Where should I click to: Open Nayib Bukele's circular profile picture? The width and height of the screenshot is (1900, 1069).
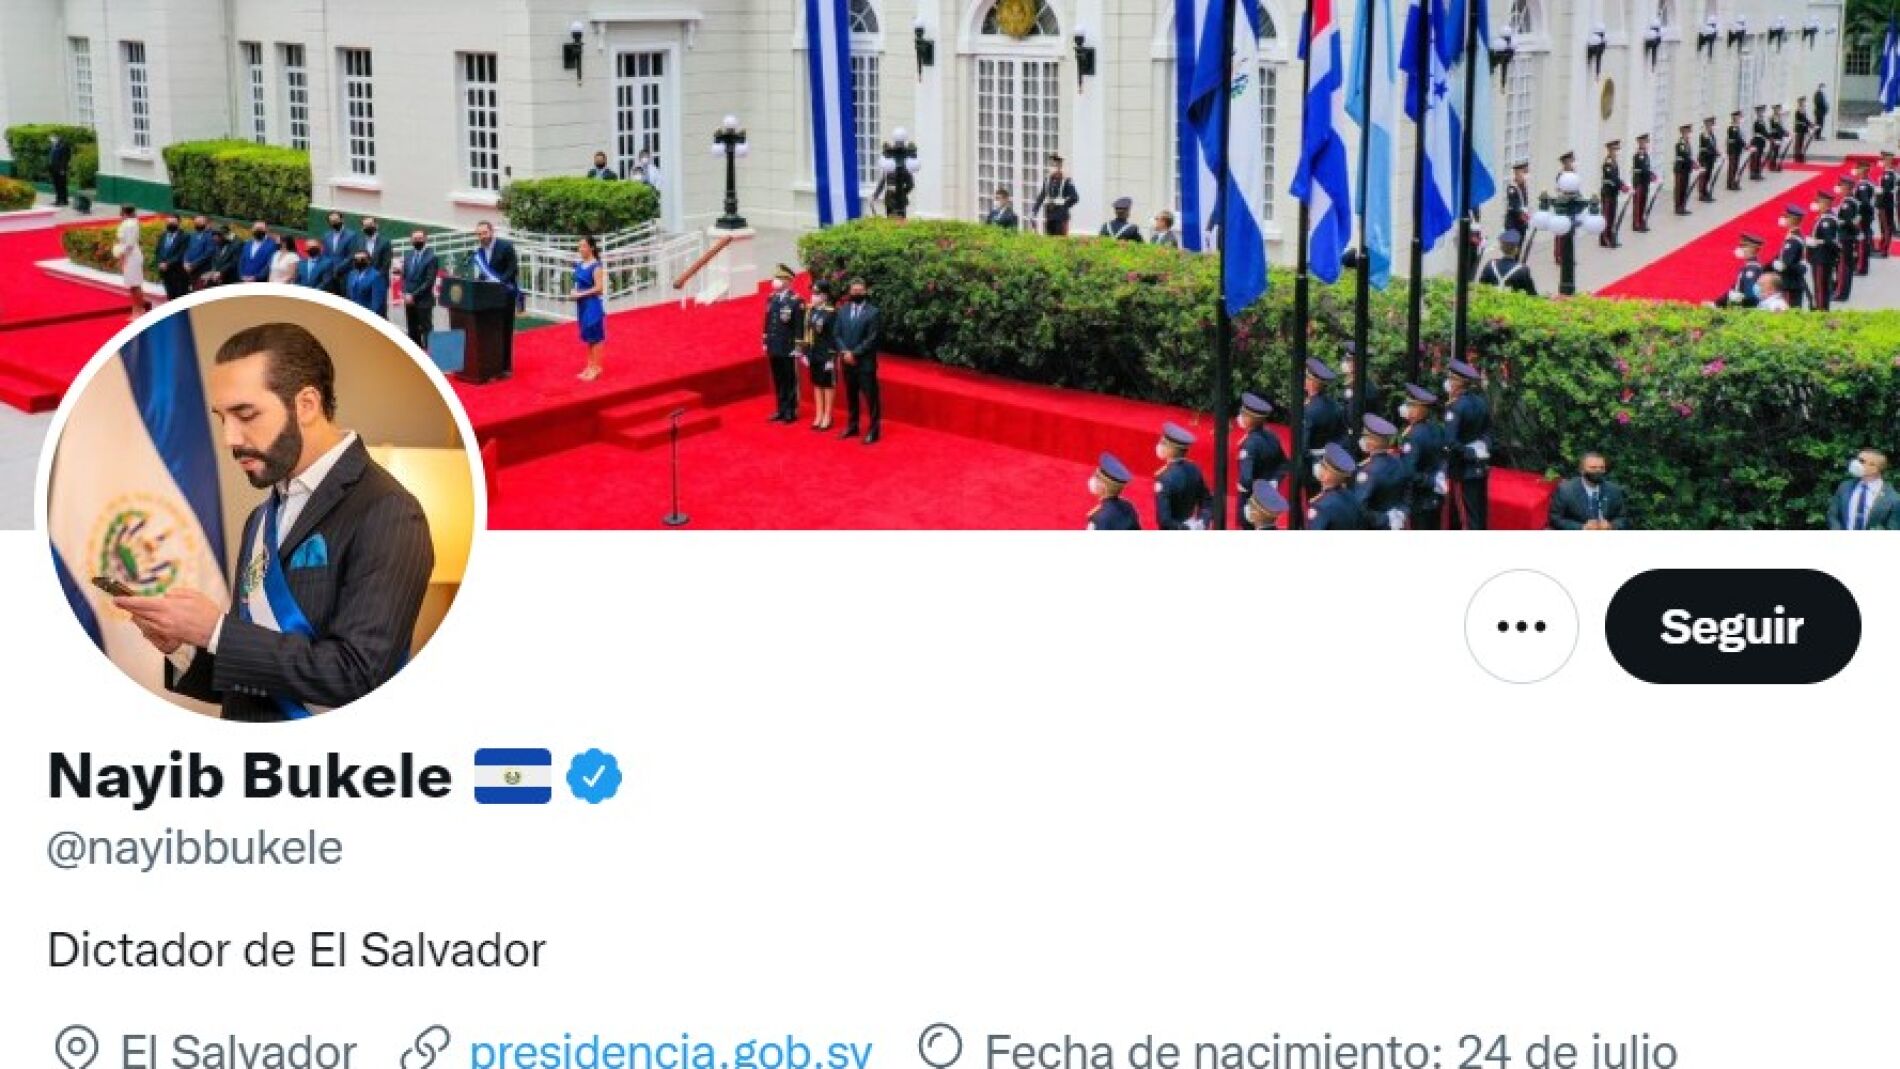261,506
